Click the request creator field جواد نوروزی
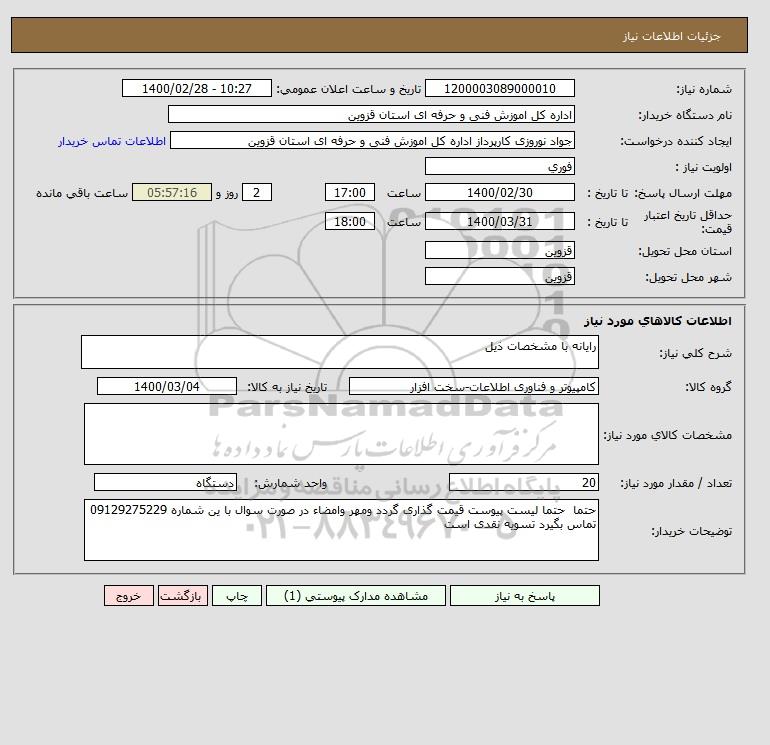Screen dimensions: 770x745 372,140
